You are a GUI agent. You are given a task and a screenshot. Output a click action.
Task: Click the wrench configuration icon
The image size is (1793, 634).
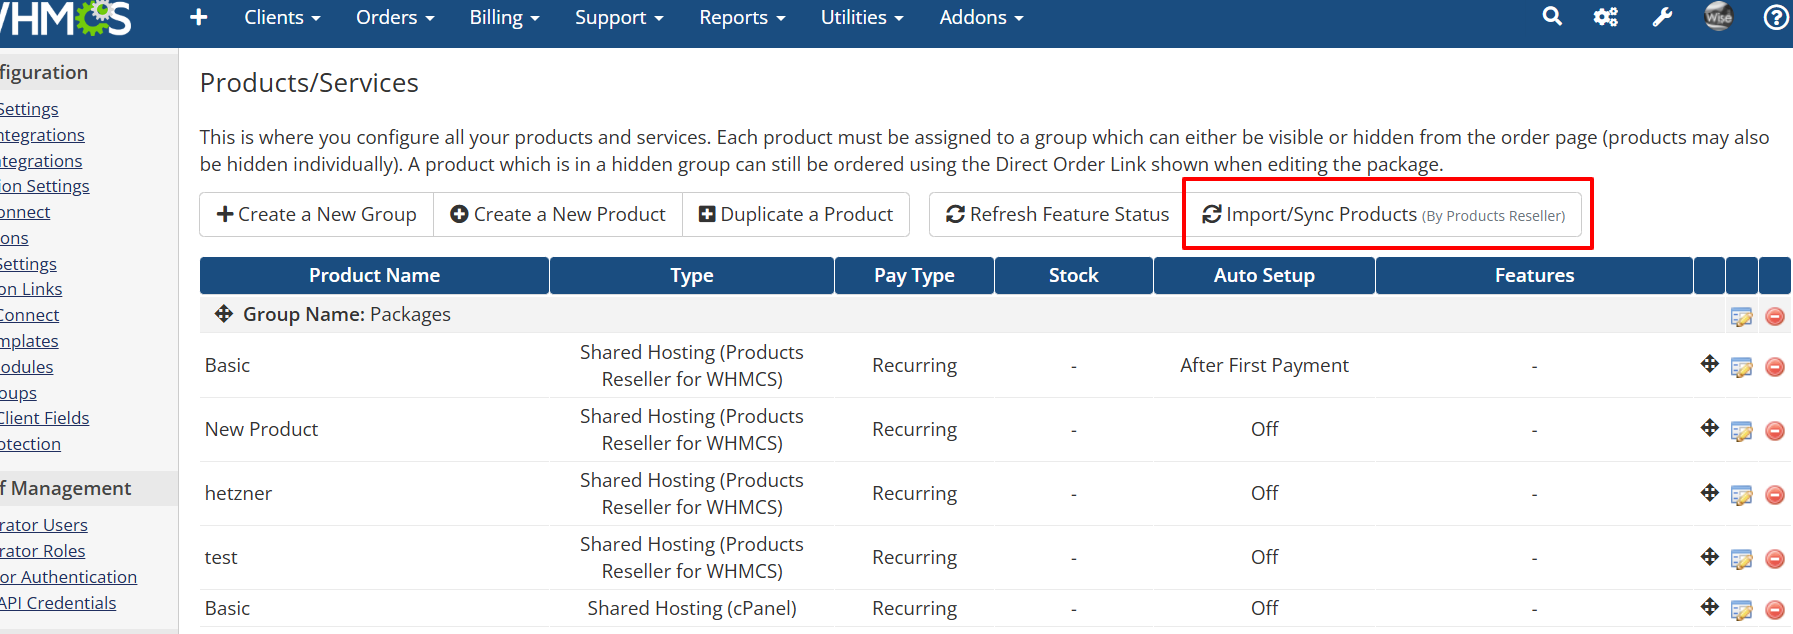(1662, 17)
